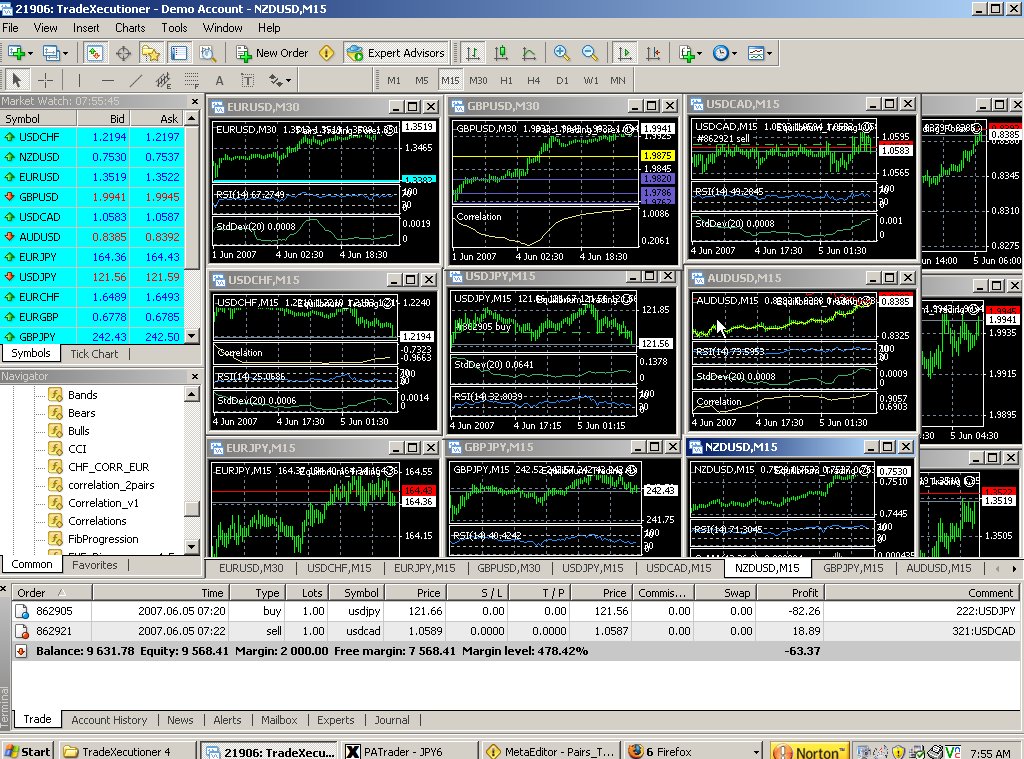
Task: Open the File menu
Action: tap(10, 27)
